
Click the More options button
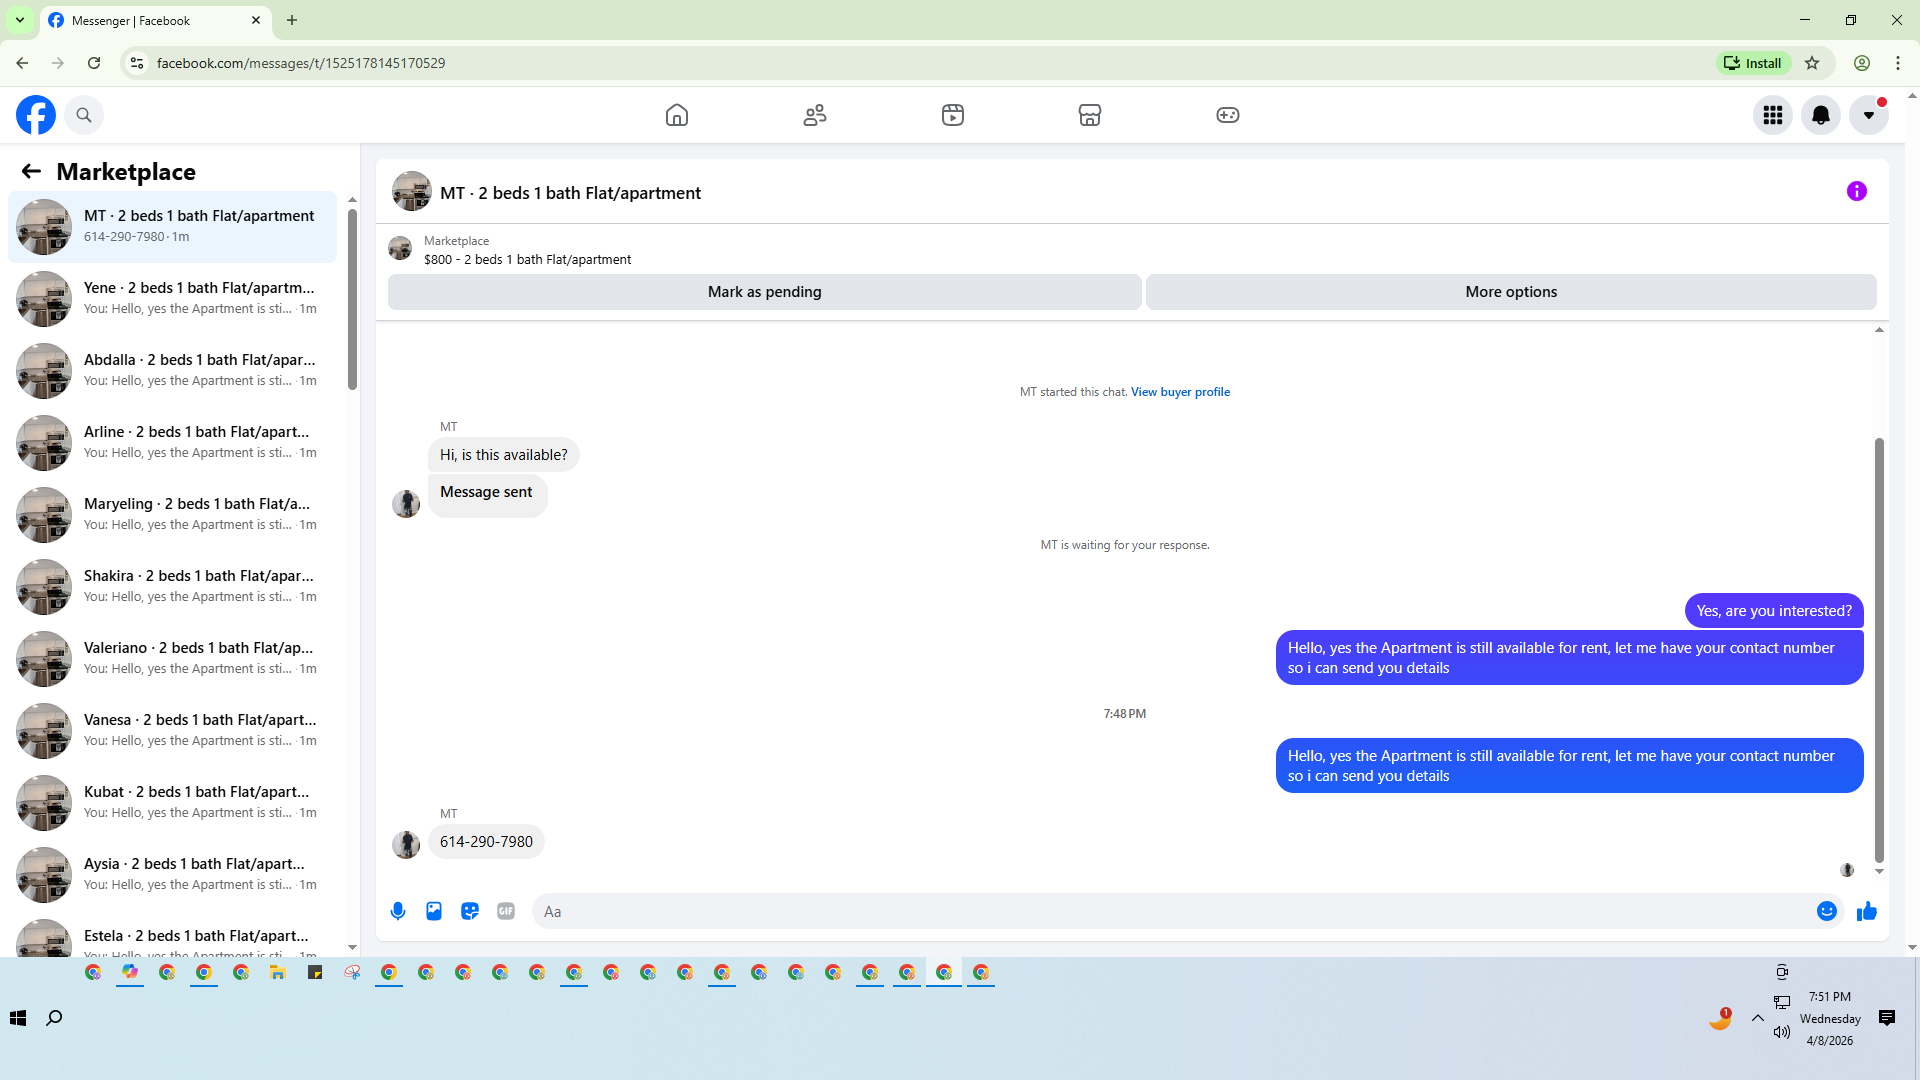pos(1510,292)
